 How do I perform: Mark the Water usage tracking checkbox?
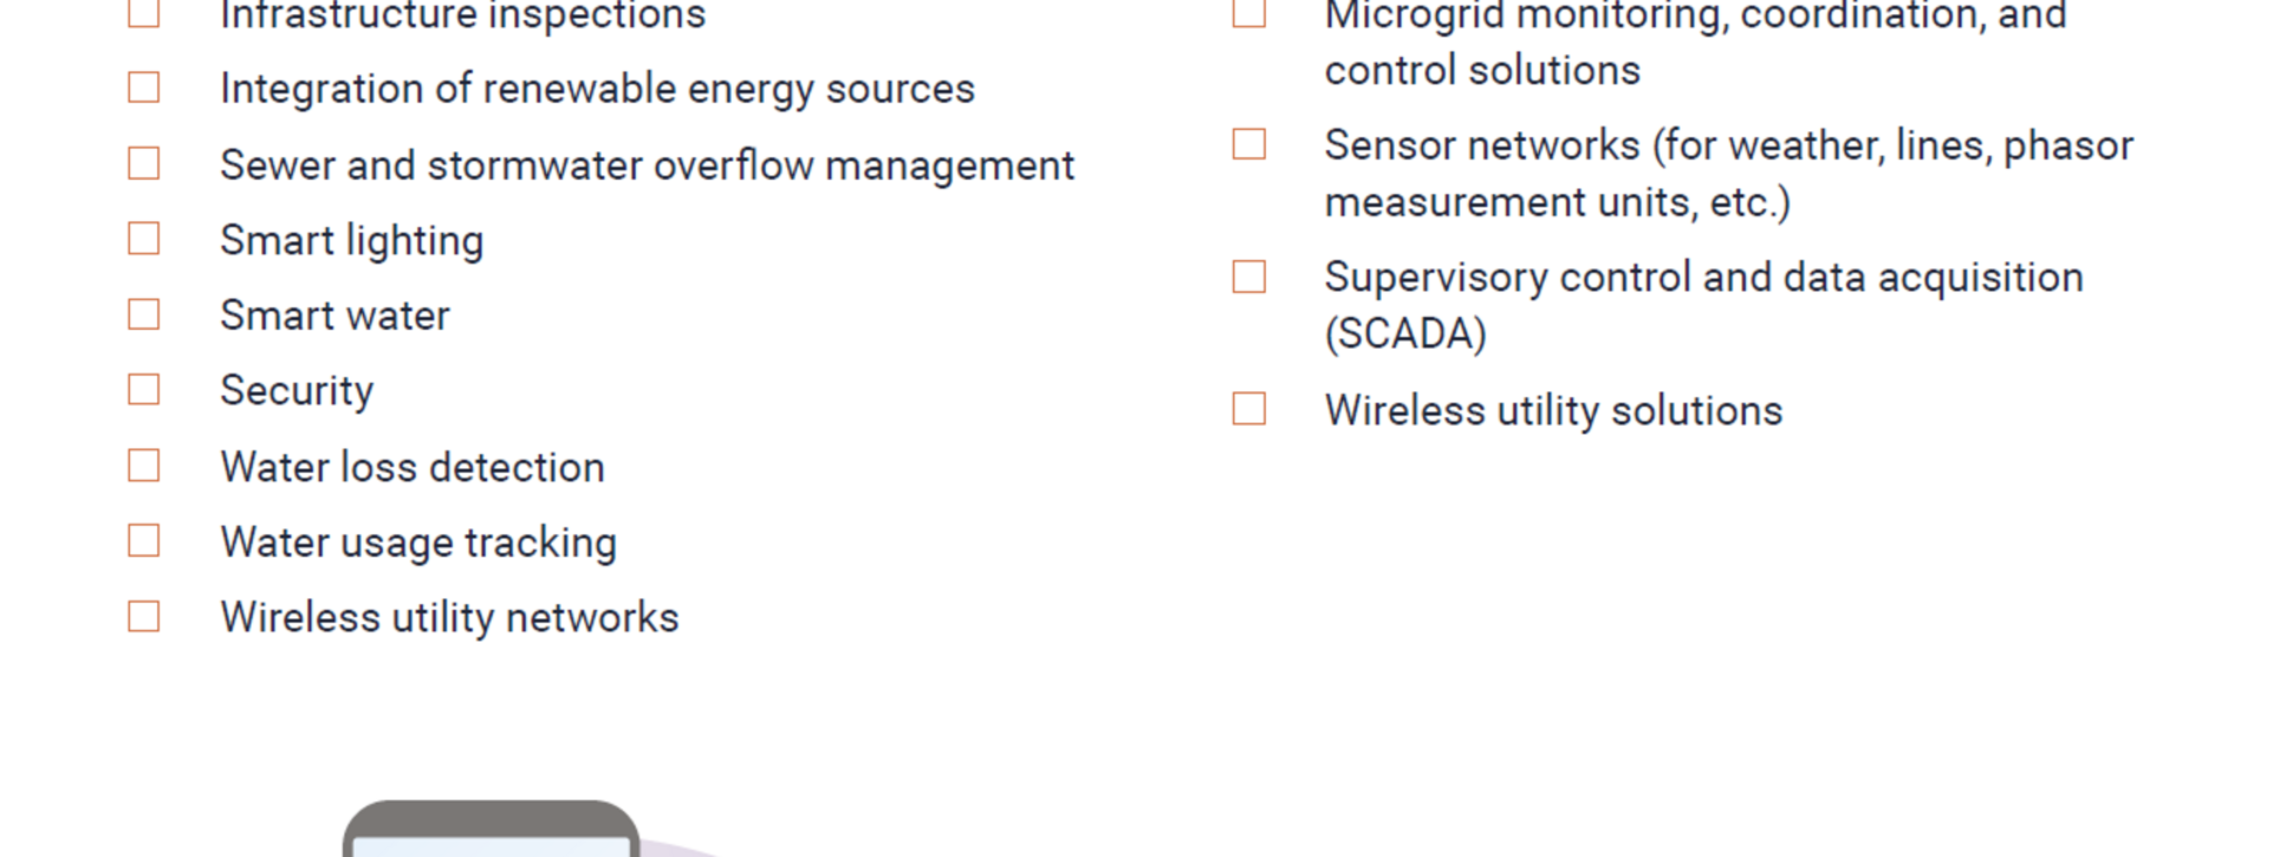coord(144,541)
